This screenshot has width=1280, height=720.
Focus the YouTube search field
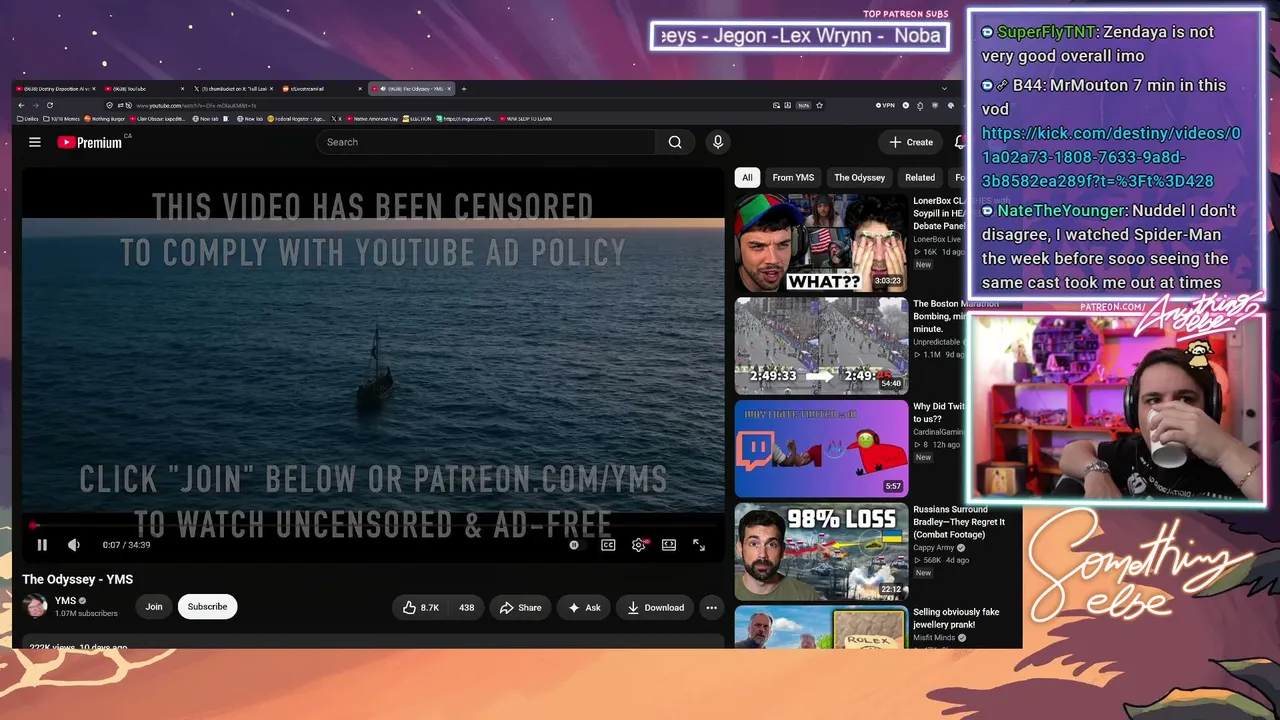coord(484,142)
